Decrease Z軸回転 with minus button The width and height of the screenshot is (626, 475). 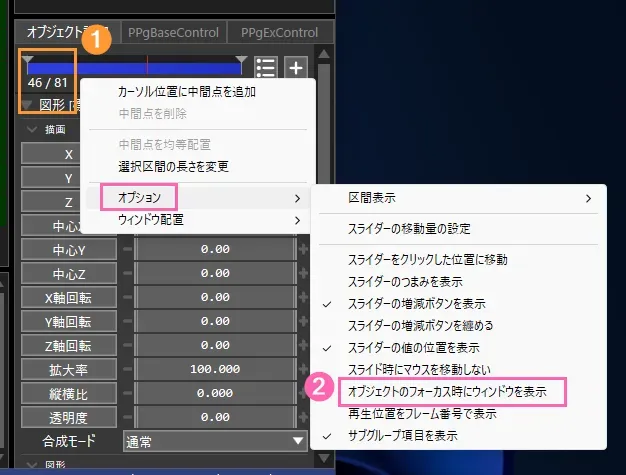tap(127, 345)
